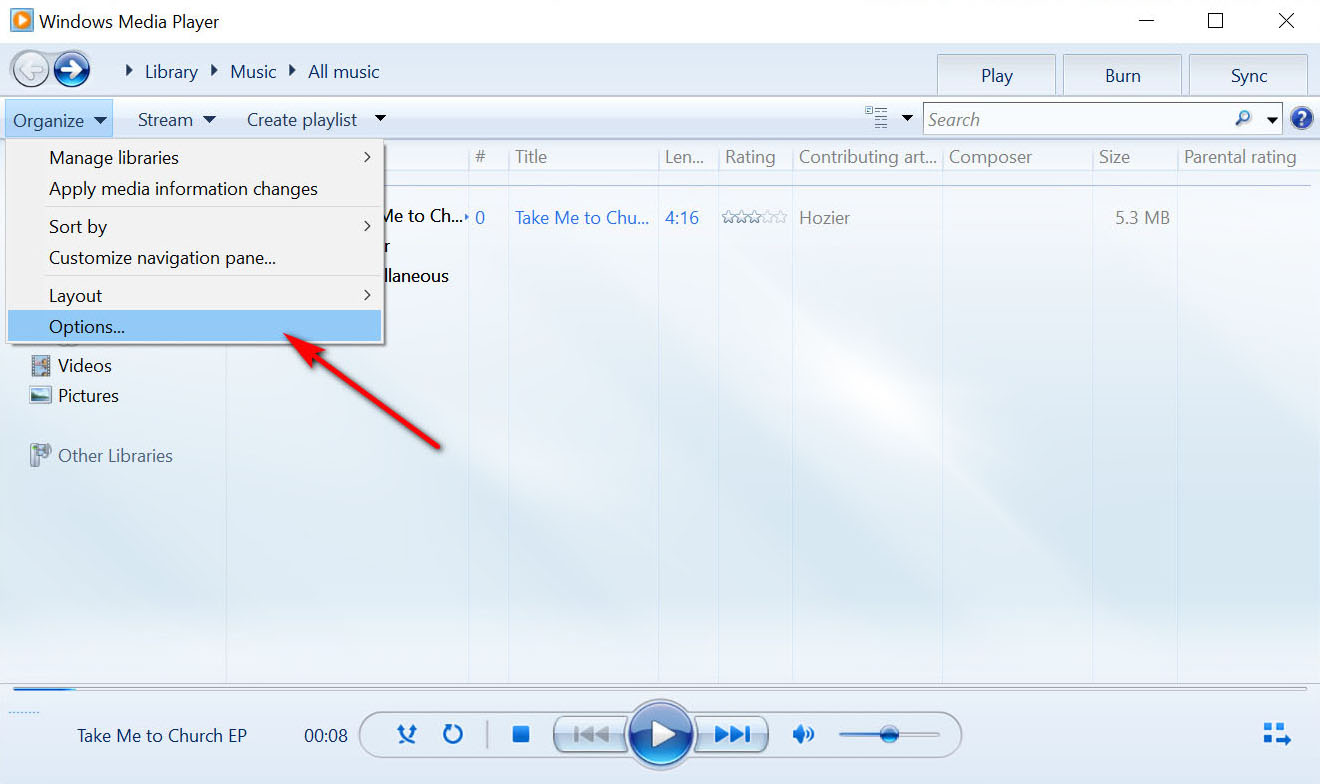Click the Other Libraries icon
The height and width of the screenshot is (784, 1320).
pyautogui.click(x=40, y=455)
